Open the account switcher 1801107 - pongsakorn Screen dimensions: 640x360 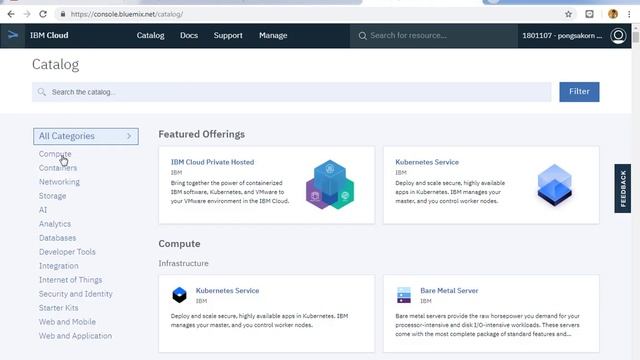562,36
